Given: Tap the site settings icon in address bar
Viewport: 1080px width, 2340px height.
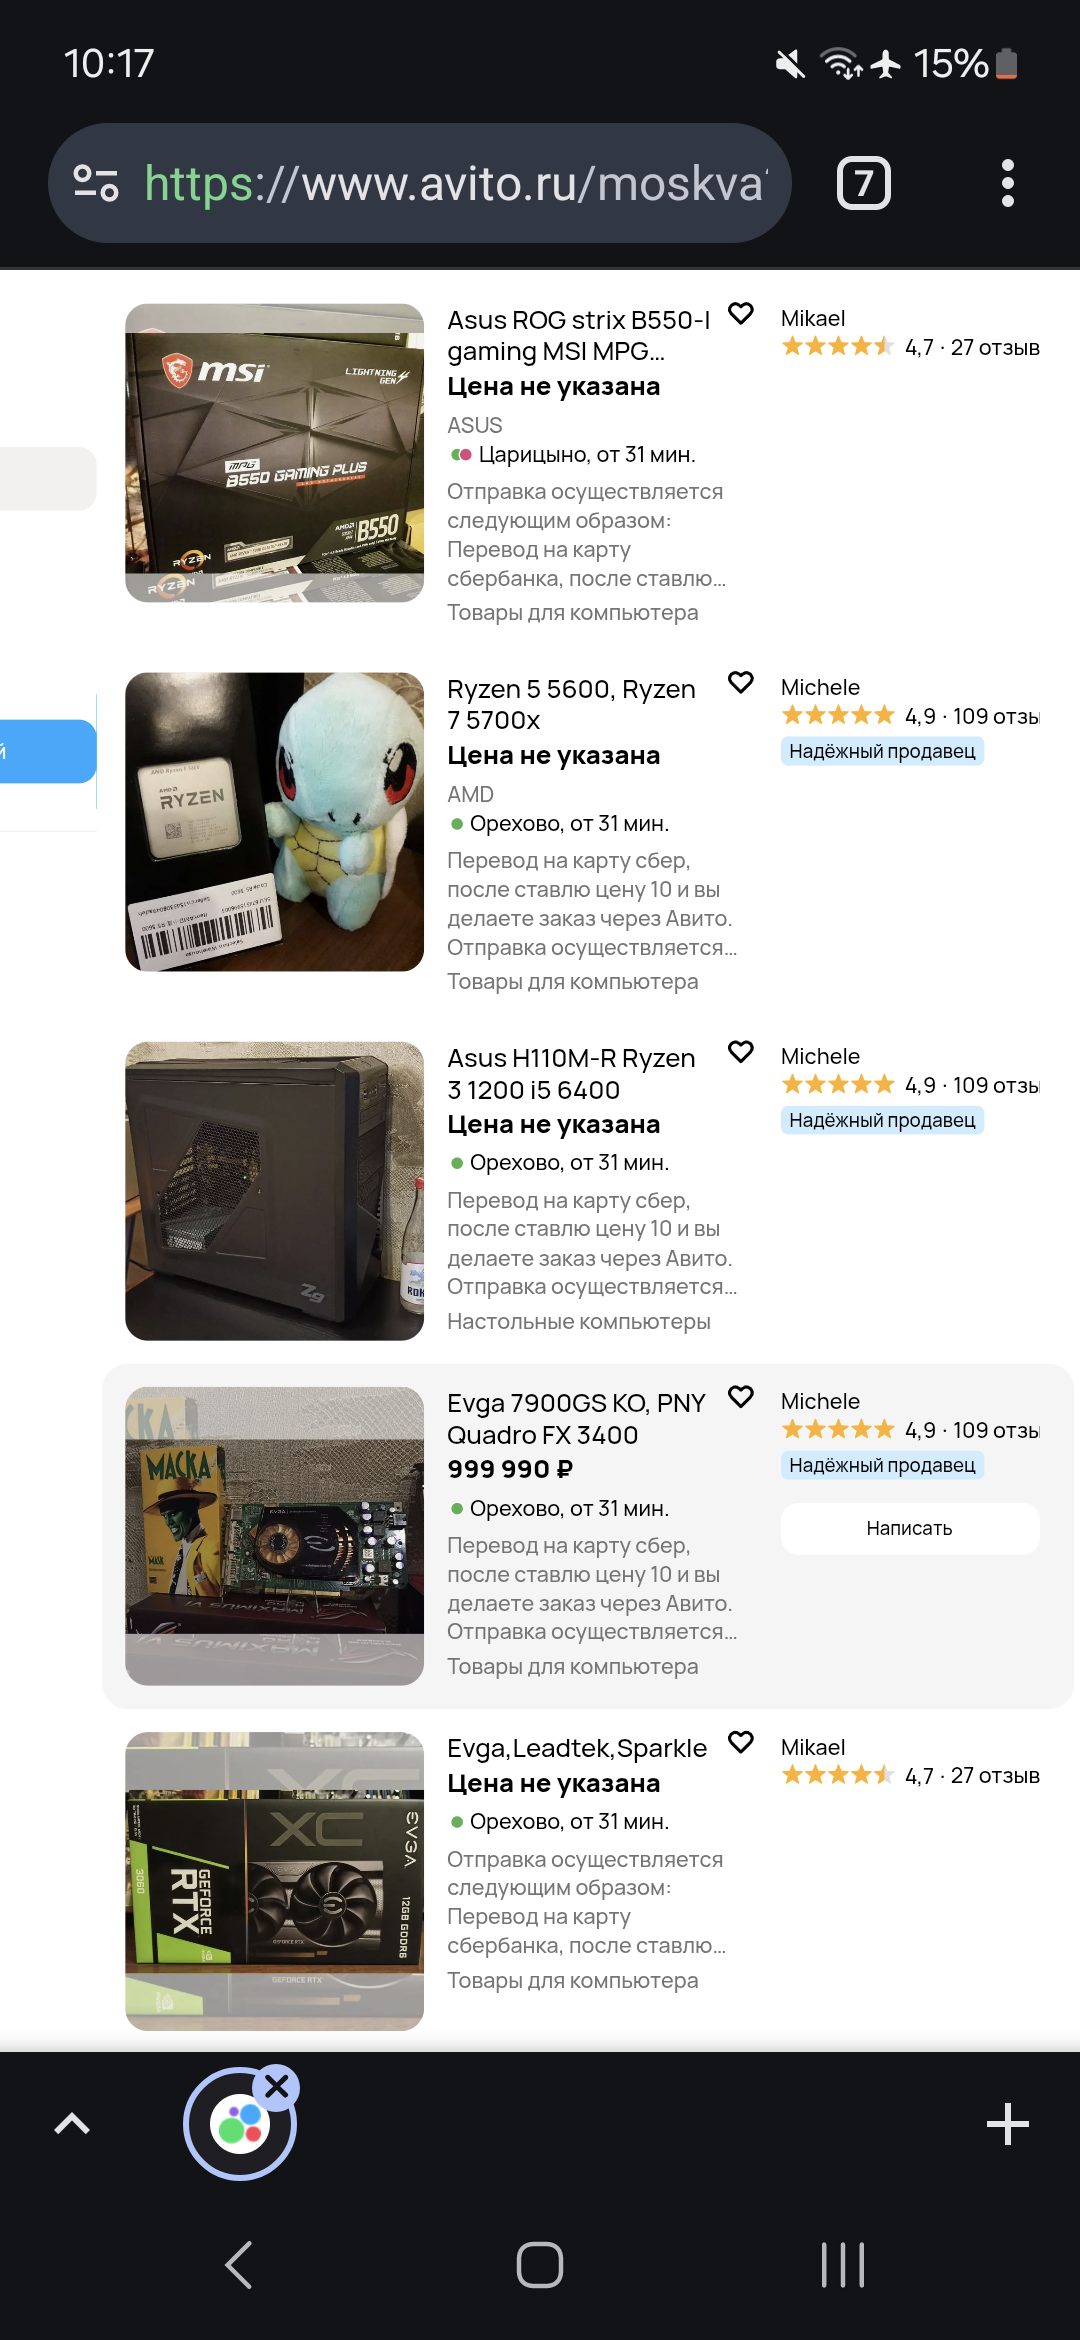Looking at the screenshot, I should click(96, 183).
